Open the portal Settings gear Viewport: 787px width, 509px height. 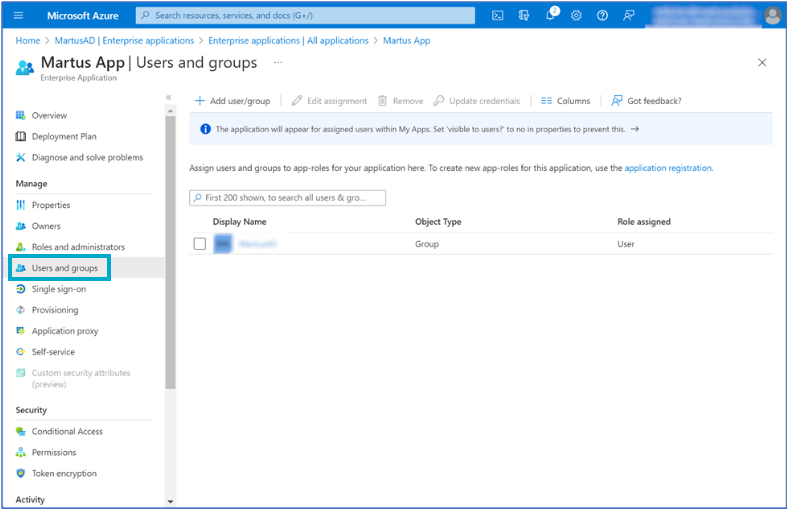pyautogui.click(x=576, y=16)
